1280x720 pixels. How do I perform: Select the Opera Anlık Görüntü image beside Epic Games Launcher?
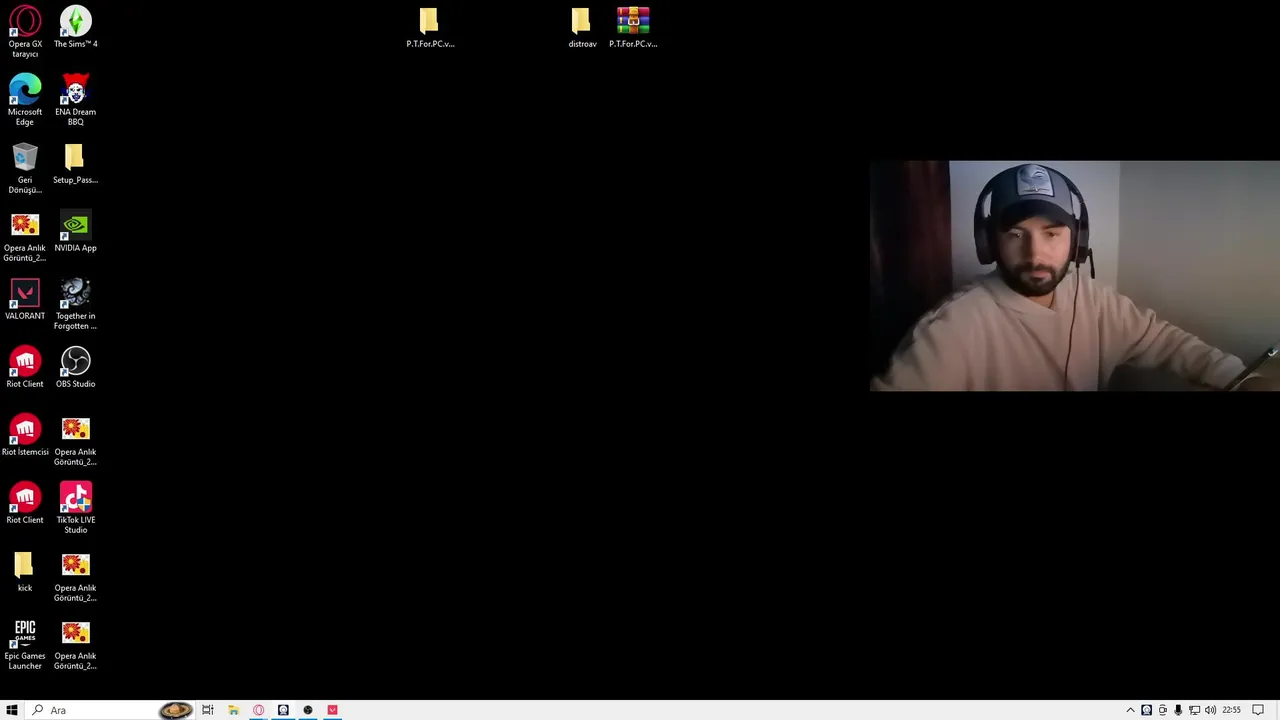coord(75,644)
